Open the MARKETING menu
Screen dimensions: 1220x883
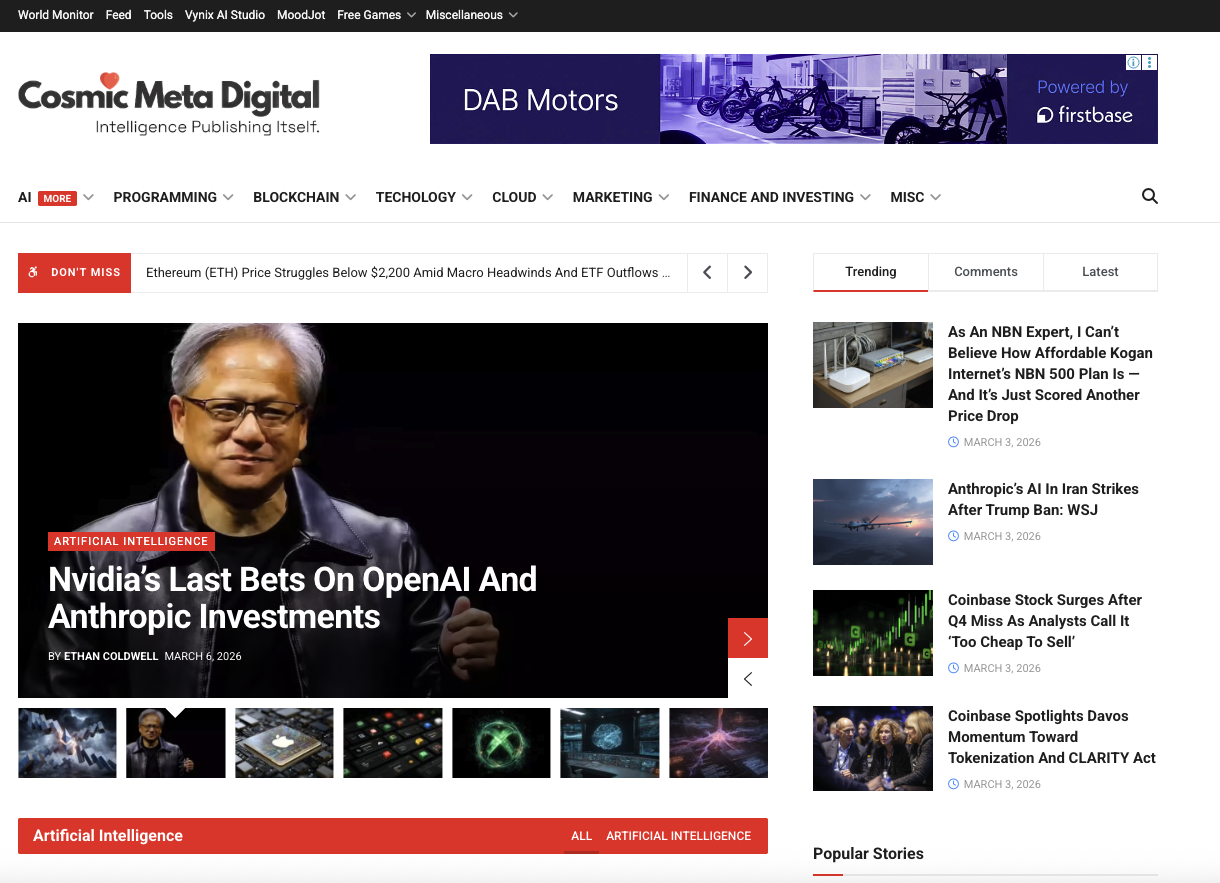click(620, 197)
